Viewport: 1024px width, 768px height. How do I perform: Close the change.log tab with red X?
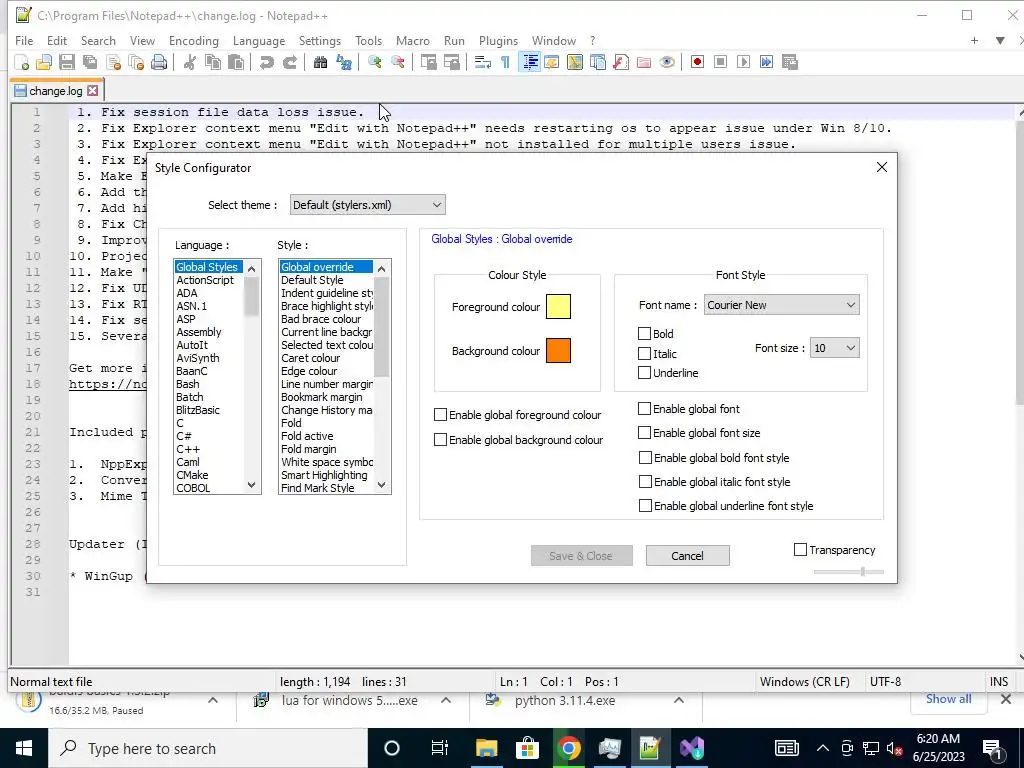(x=93, y=91)
